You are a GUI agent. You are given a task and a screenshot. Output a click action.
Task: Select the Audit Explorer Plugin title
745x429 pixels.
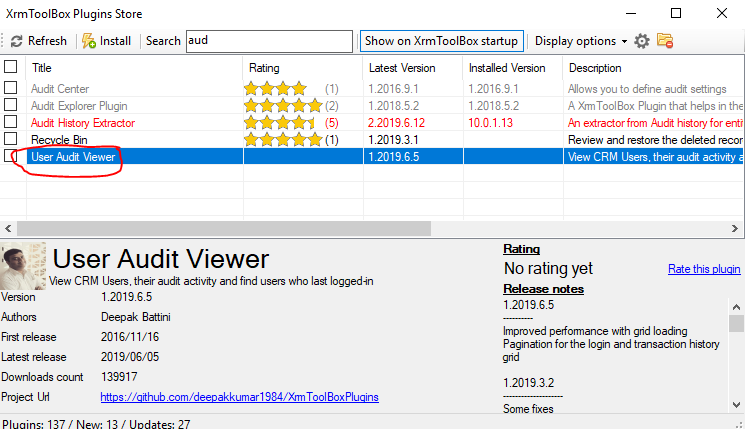point(79,106)
